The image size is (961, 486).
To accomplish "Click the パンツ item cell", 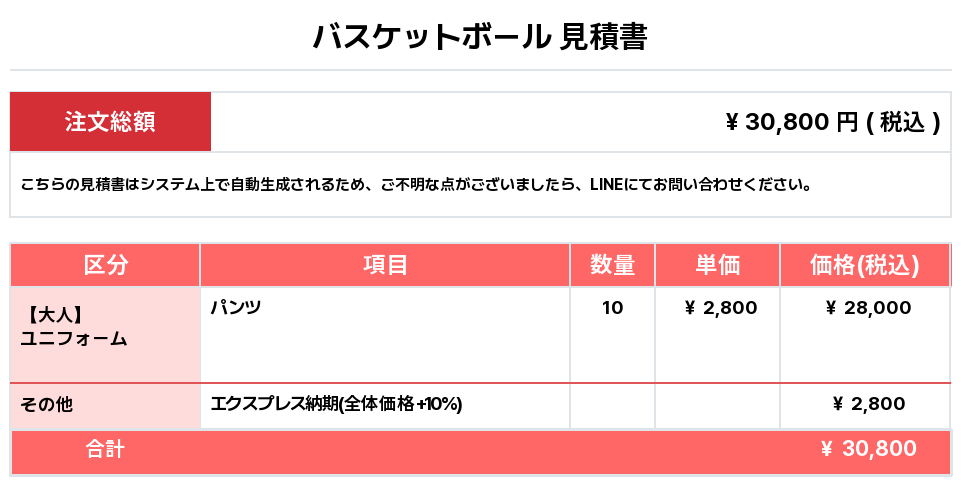I will 385,335.
